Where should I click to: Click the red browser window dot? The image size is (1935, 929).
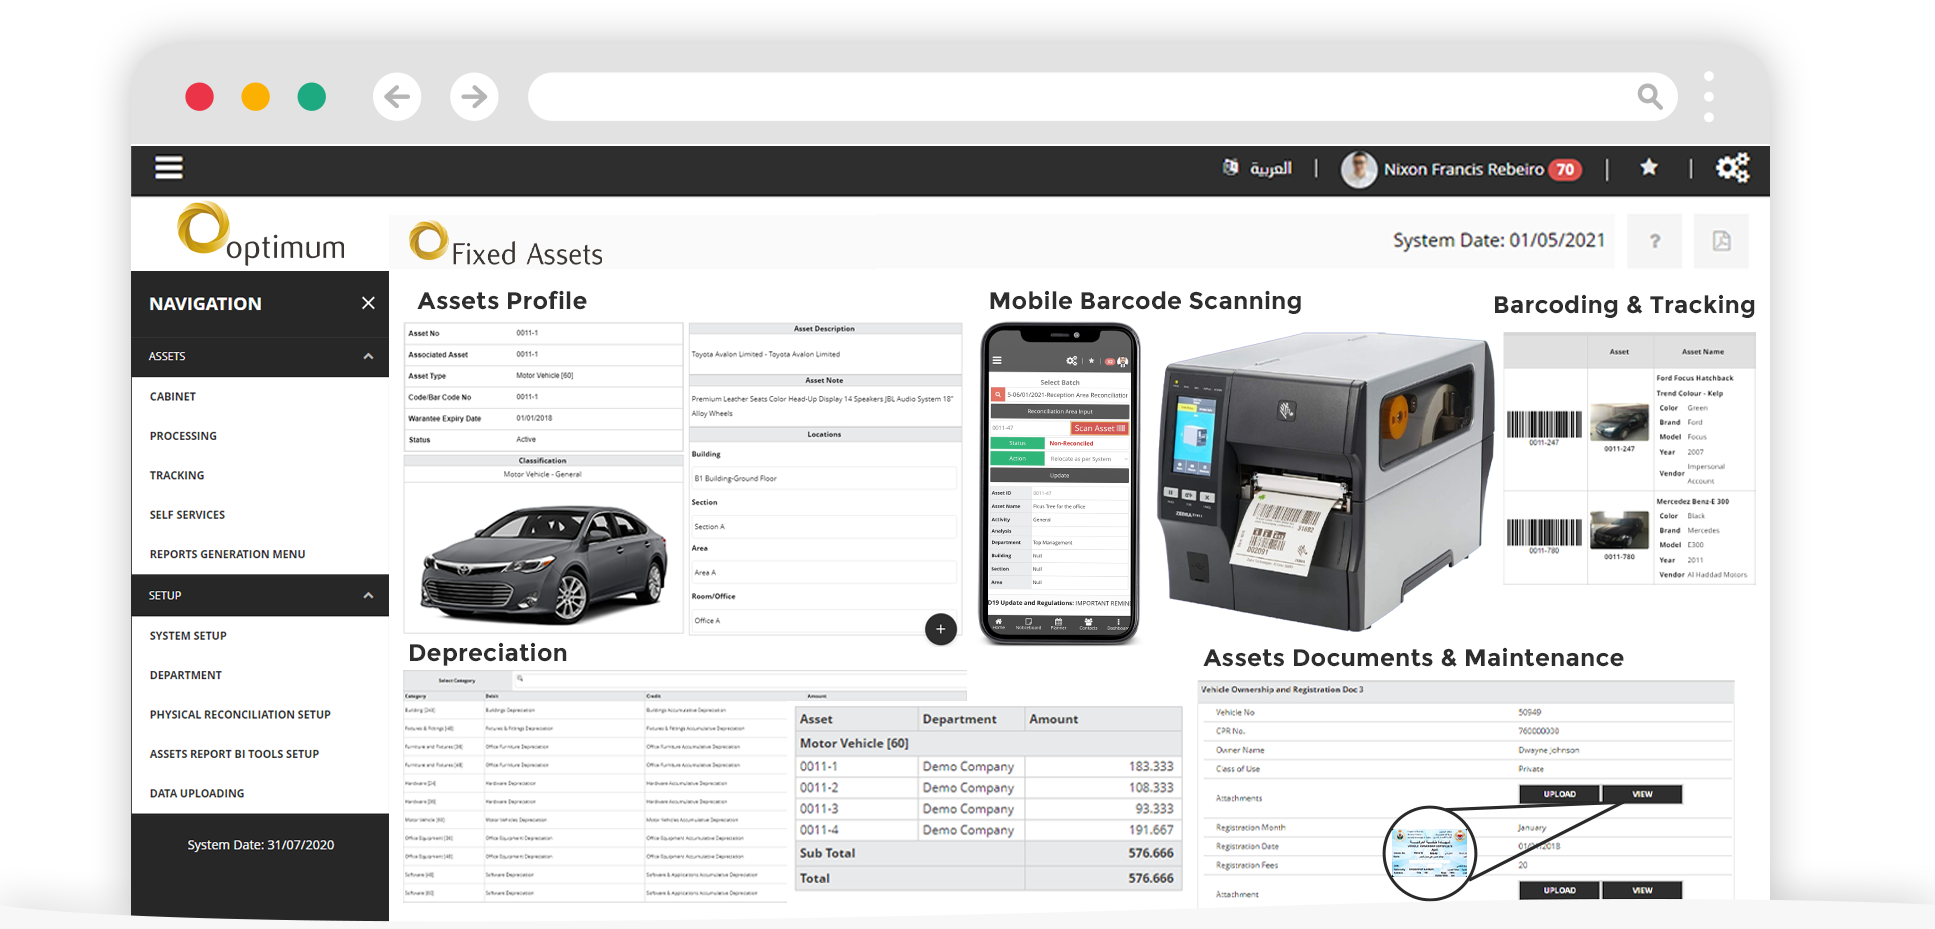[x=199, y=97]
